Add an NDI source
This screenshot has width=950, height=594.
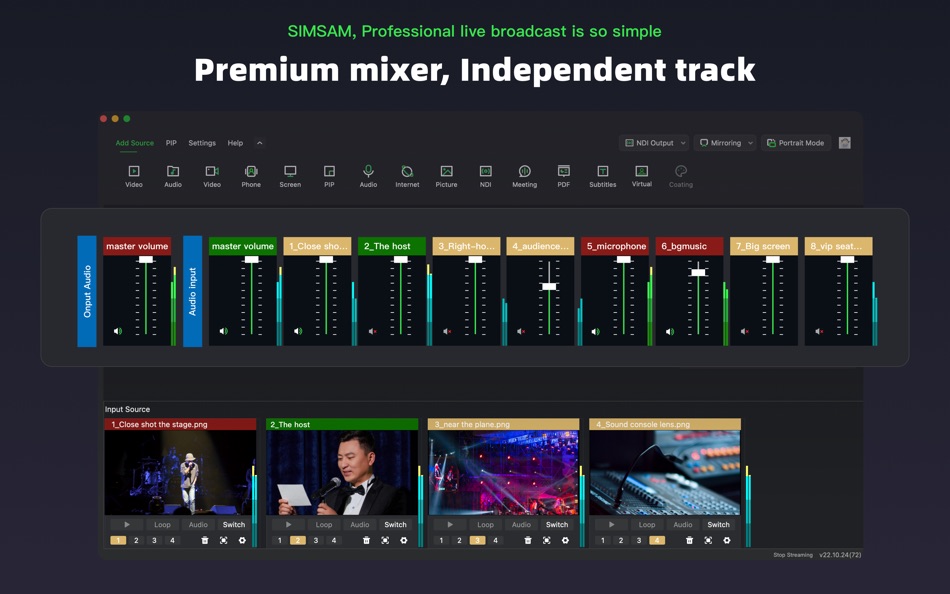[x=485, y=176]
